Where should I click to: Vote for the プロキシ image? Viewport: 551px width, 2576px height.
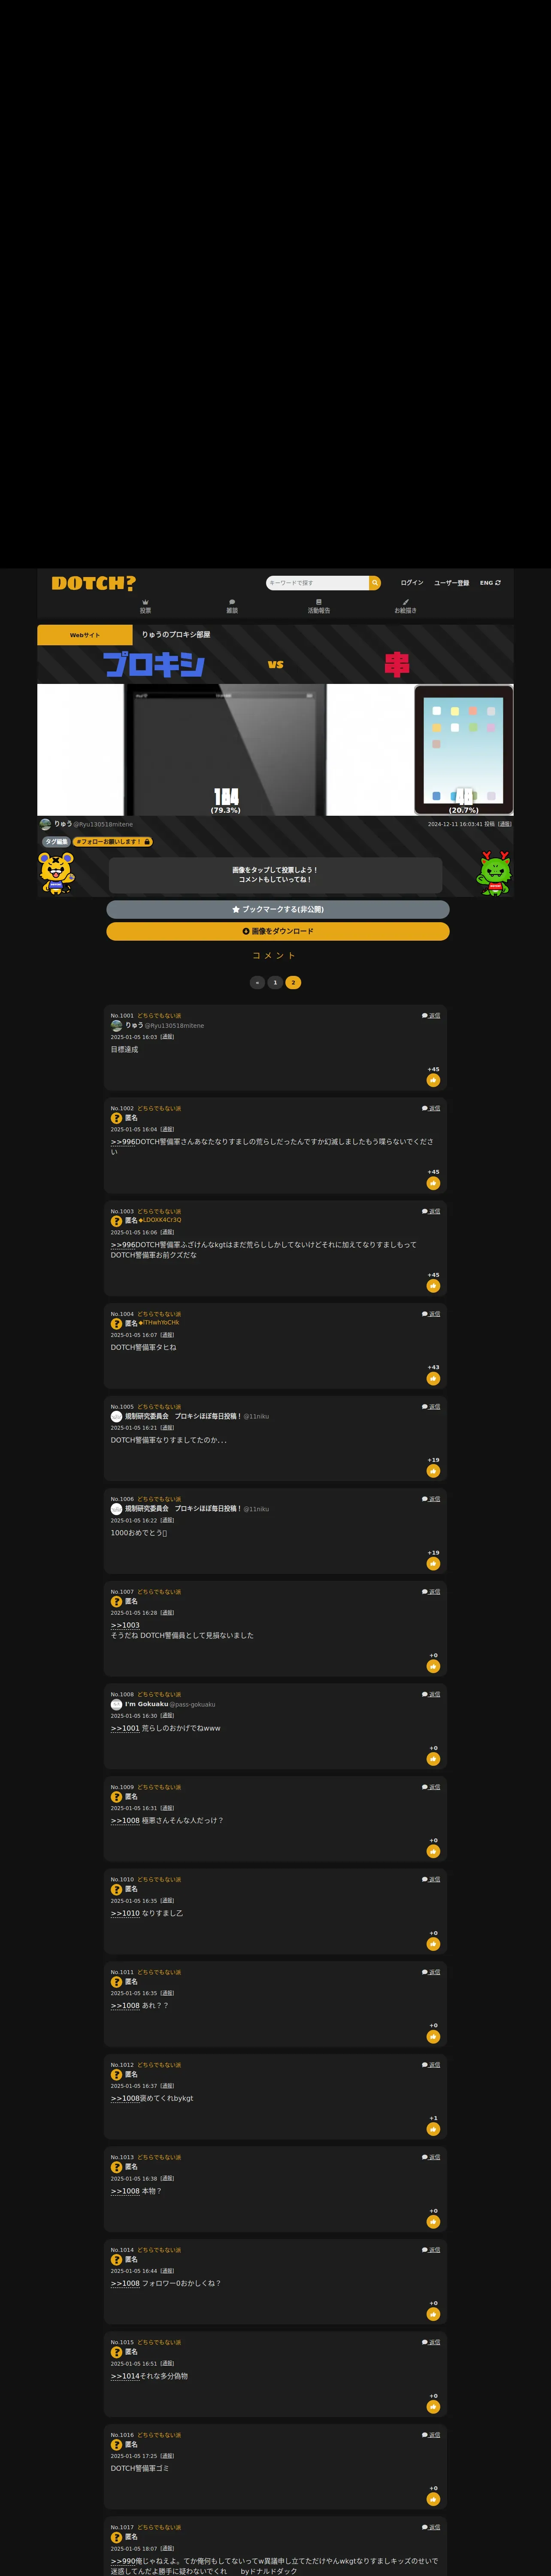(225, 750)
